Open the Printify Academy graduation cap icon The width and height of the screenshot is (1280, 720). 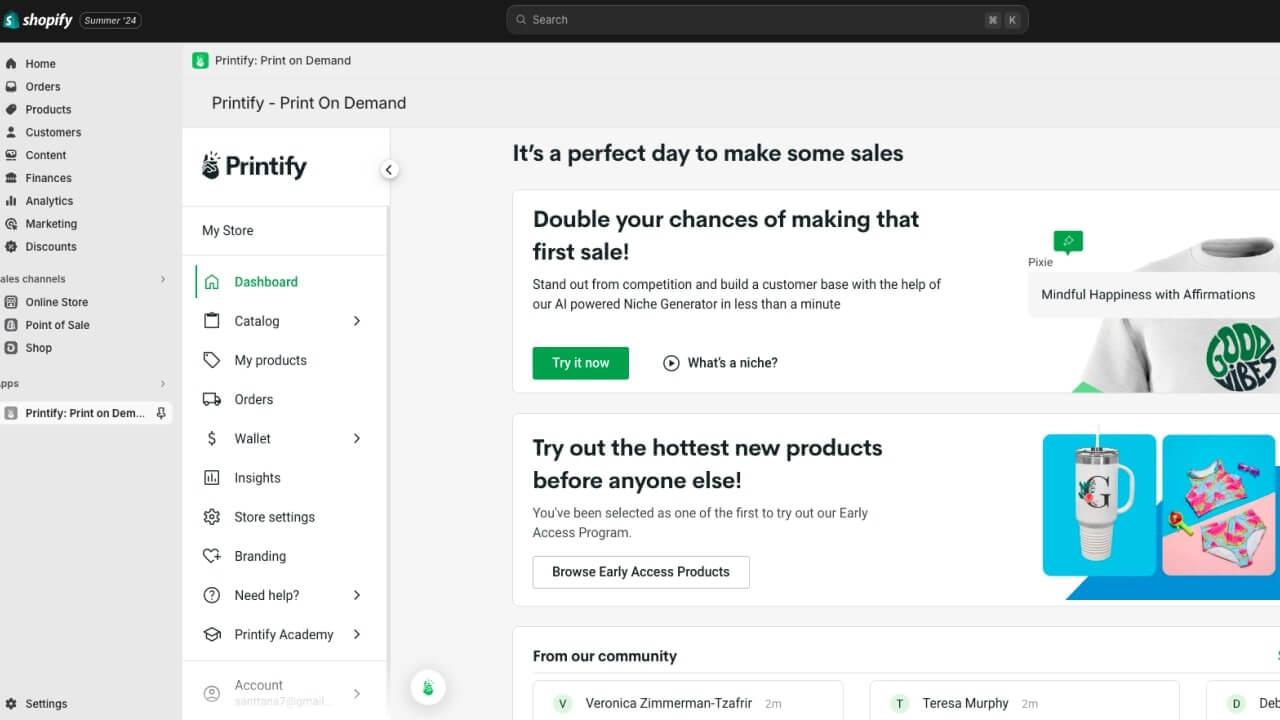(211, 634)
